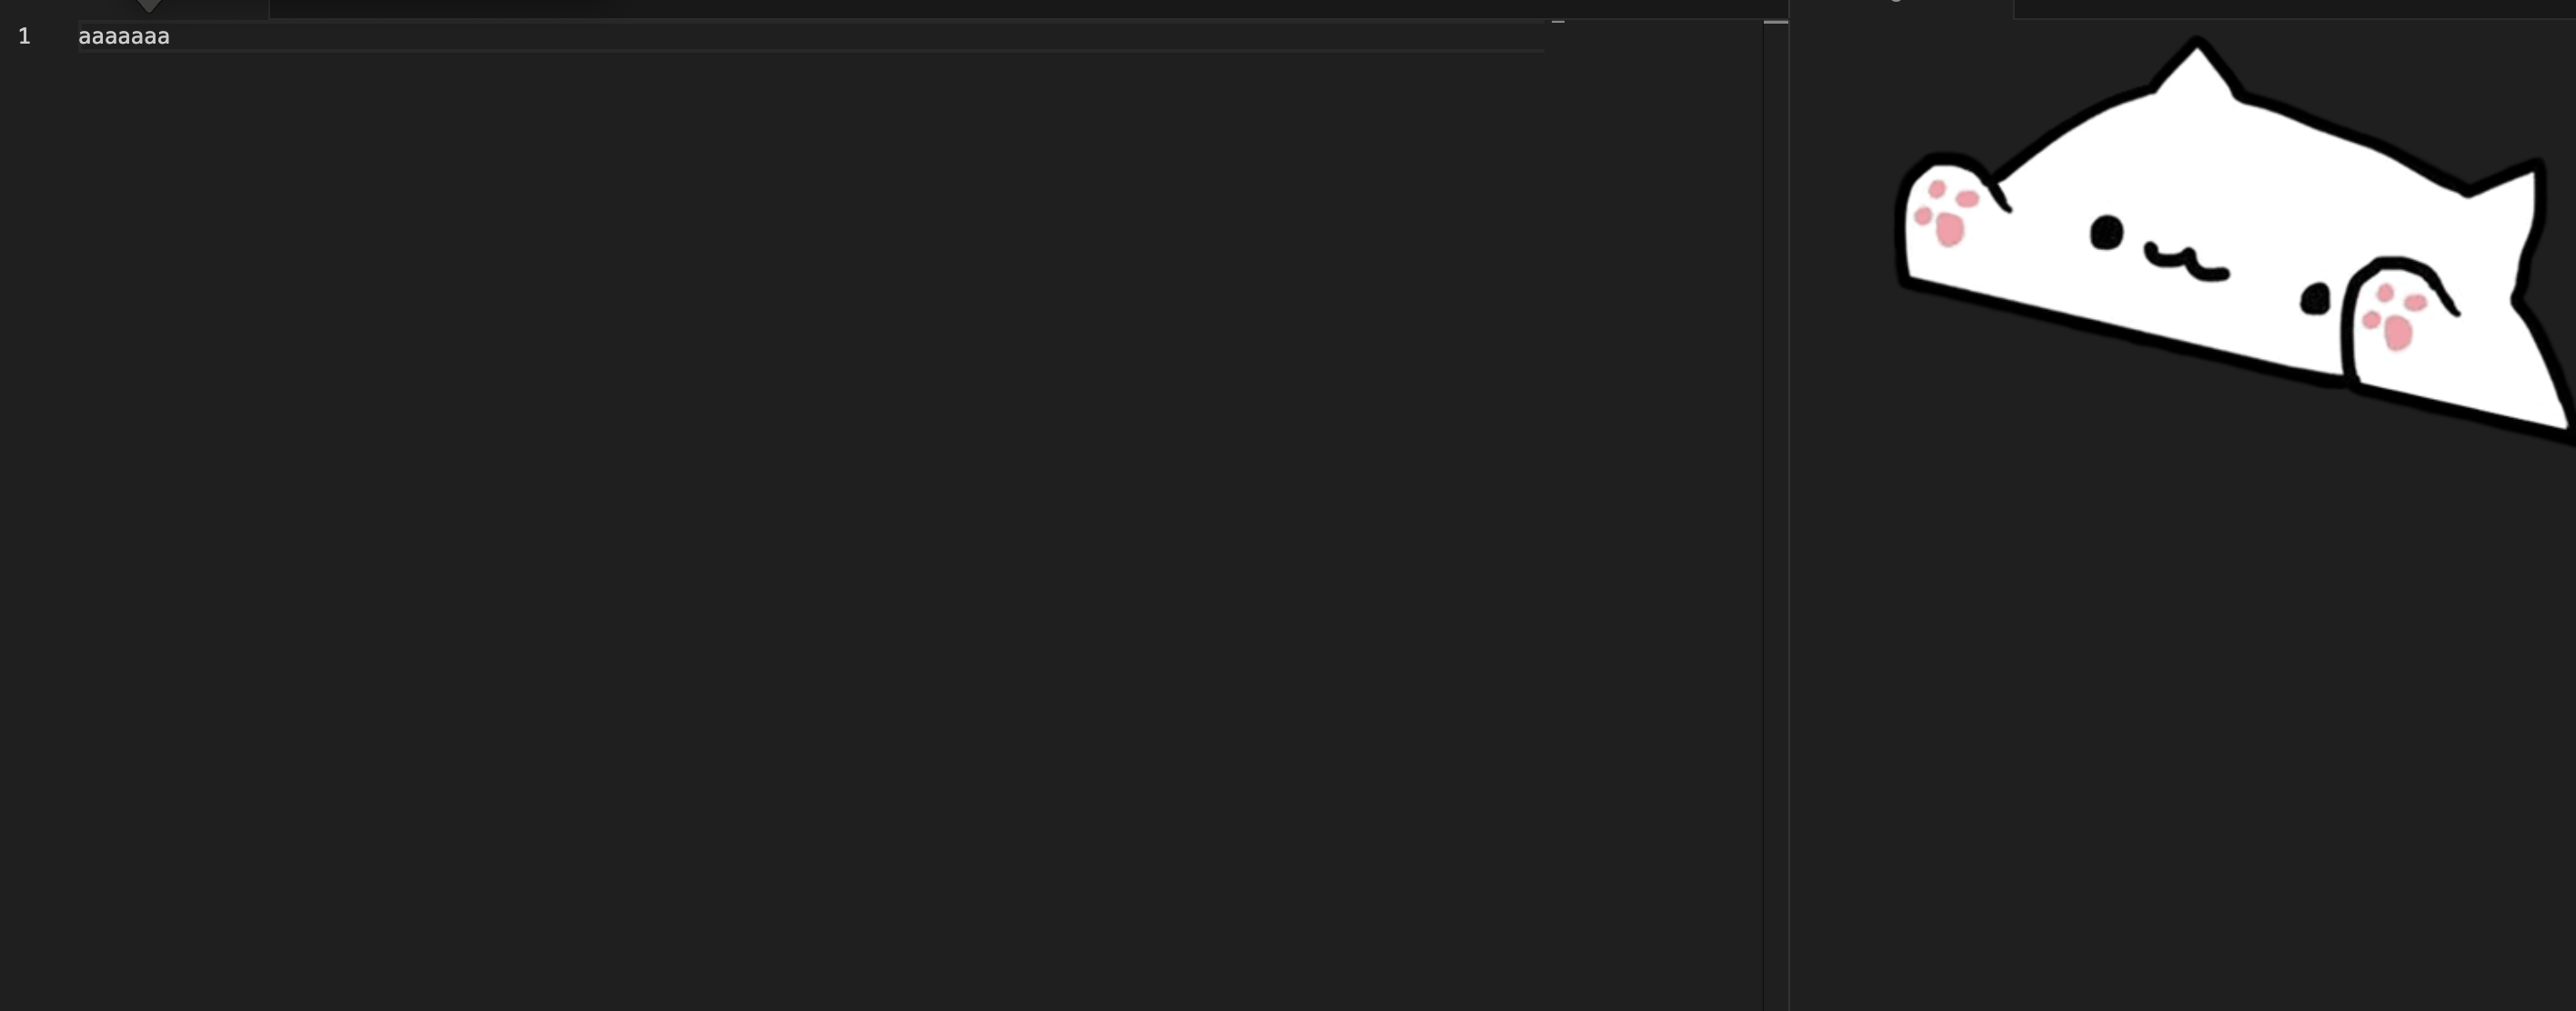The height and width of the screenshot is (1011, 2576).
Task: Click the cat's pointed left ear
Action: tap(2196, 70)
